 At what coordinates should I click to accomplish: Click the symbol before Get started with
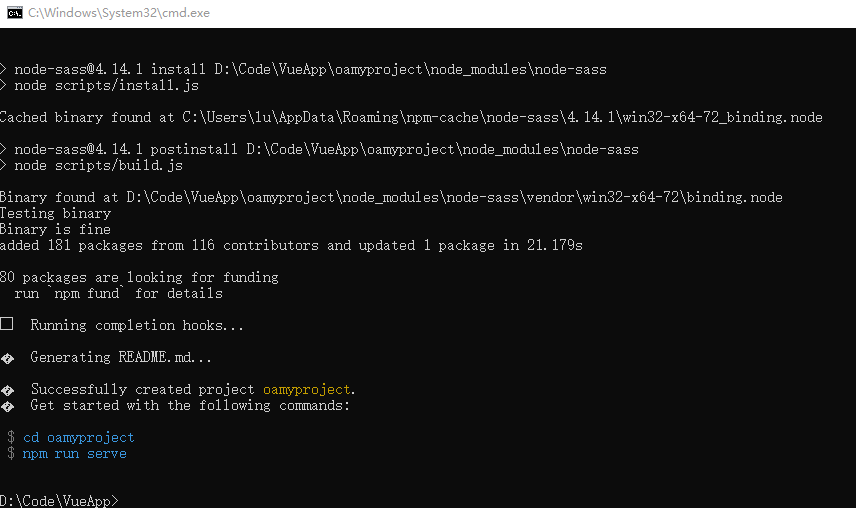[x=7, y=406]
